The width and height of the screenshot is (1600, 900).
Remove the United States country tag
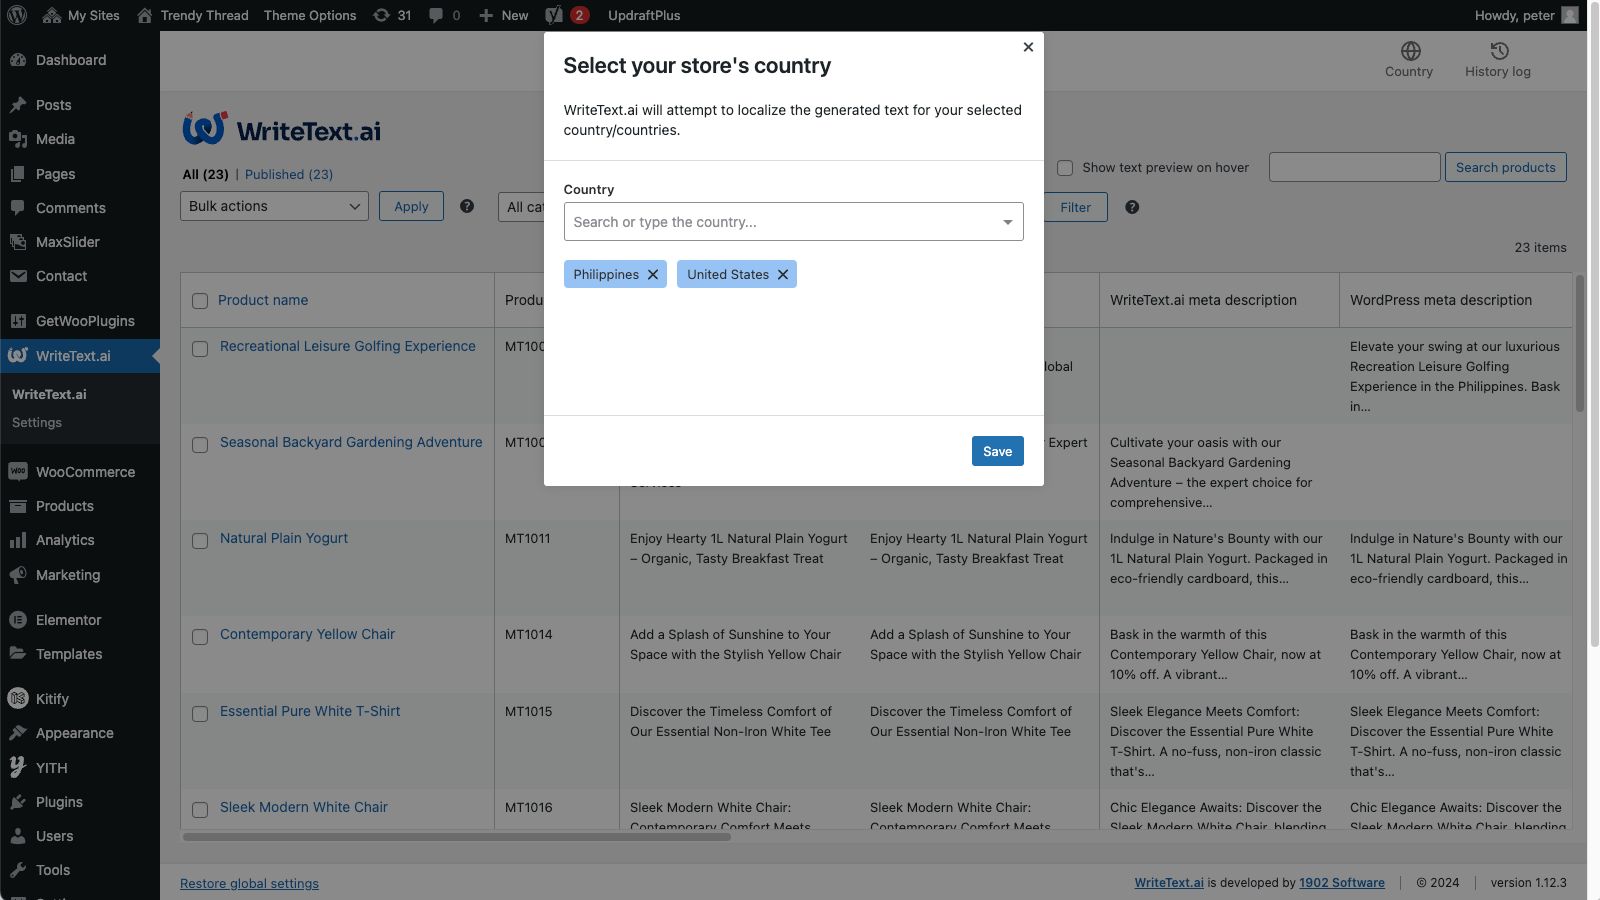783,275
